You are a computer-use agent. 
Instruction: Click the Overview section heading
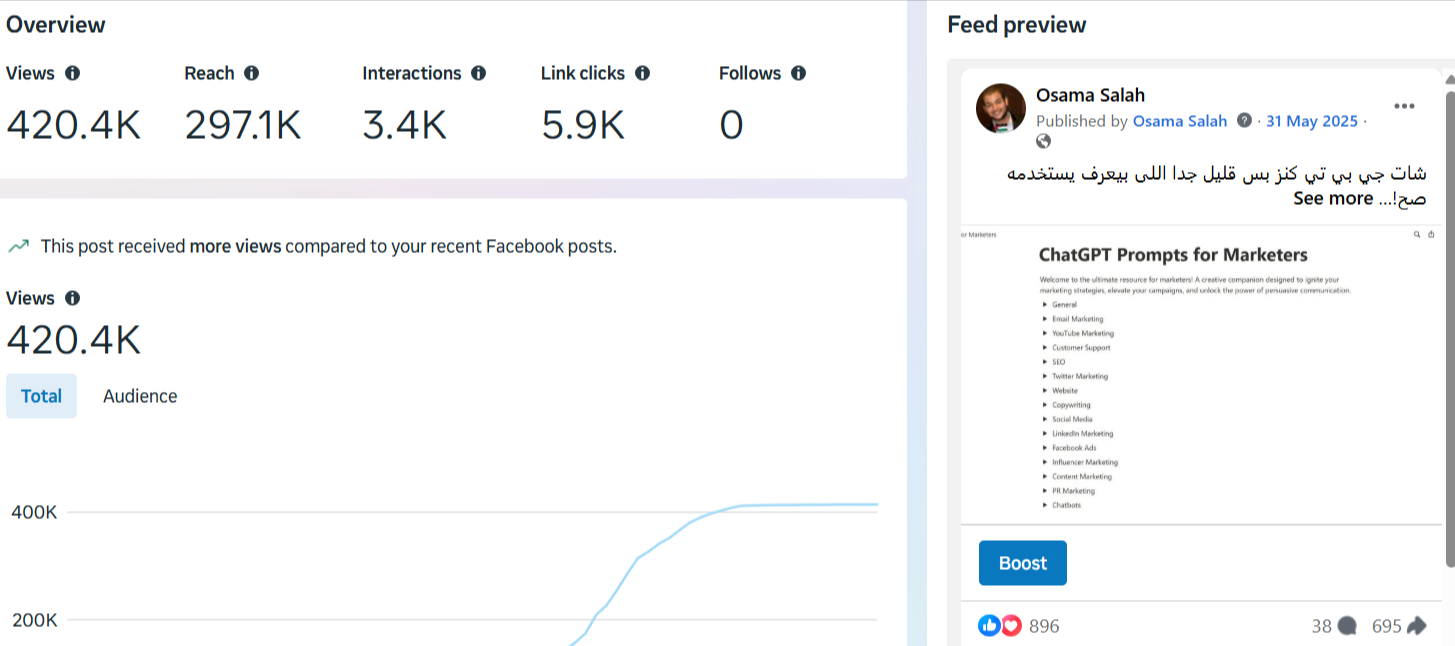pyautogui.click(x=56, y=25)
